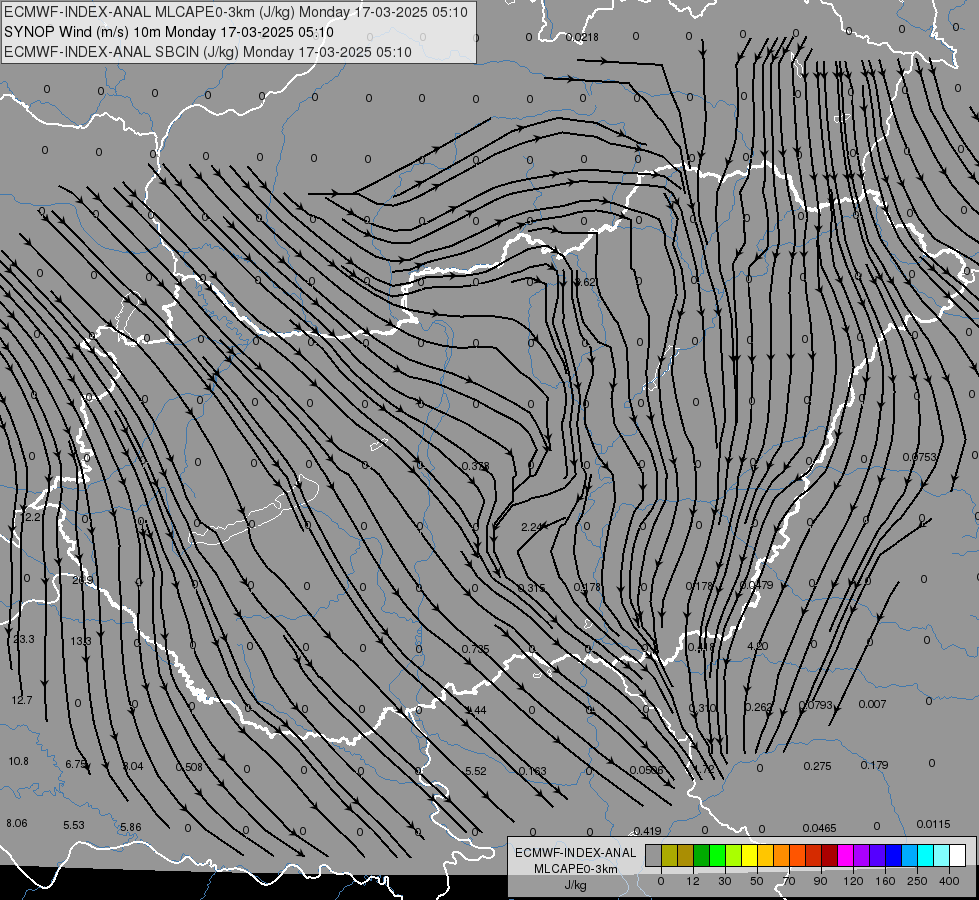Click the SBCIN (J/kg) title line
The height and width of the screenshot is (900, 979).
(x=208, y=52)
